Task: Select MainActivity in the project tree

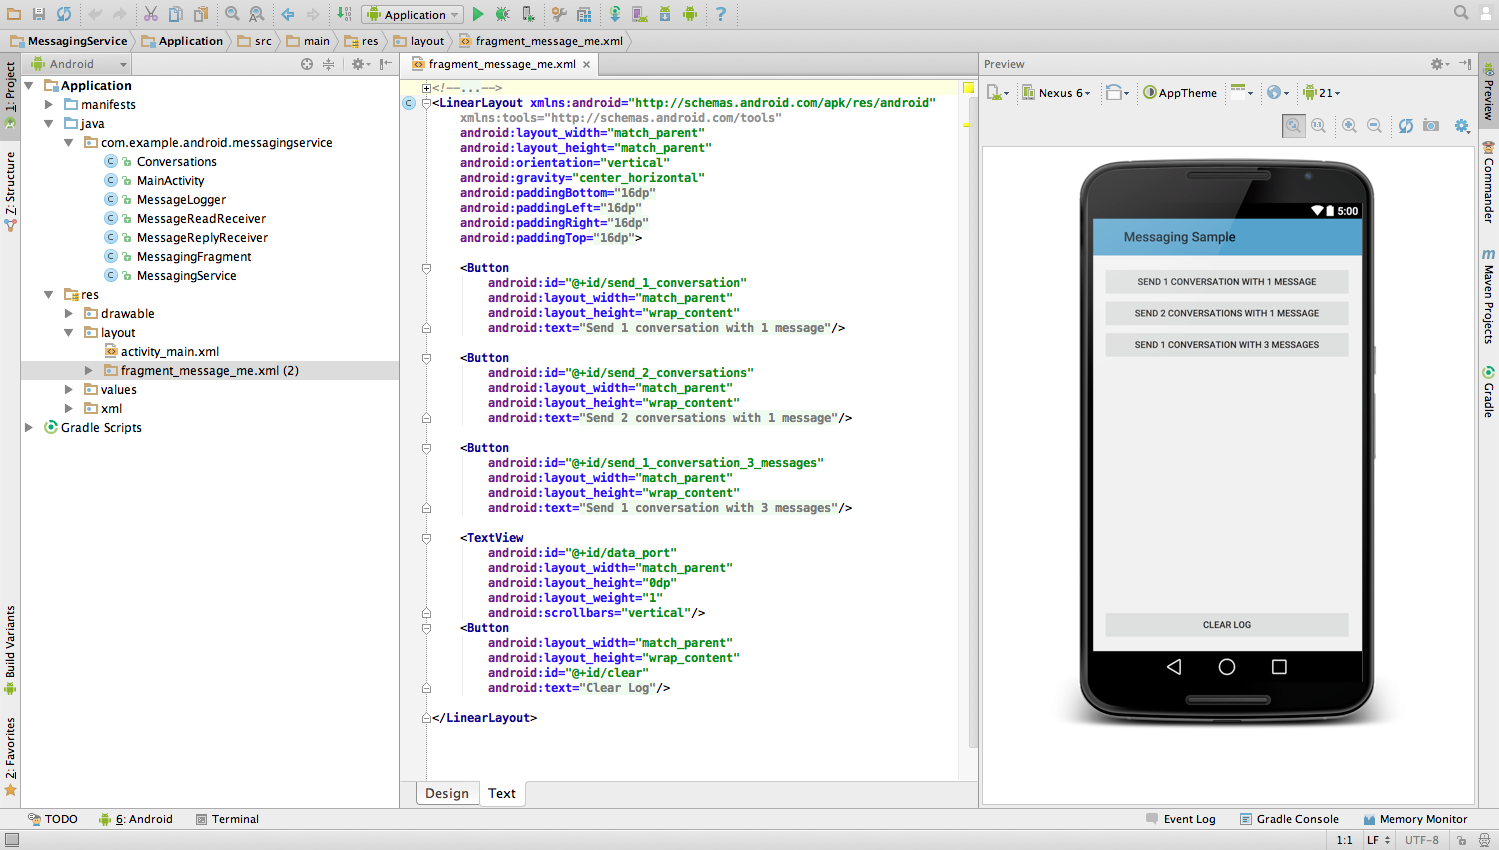Action: pyautogui.click(x=170, y=180)
